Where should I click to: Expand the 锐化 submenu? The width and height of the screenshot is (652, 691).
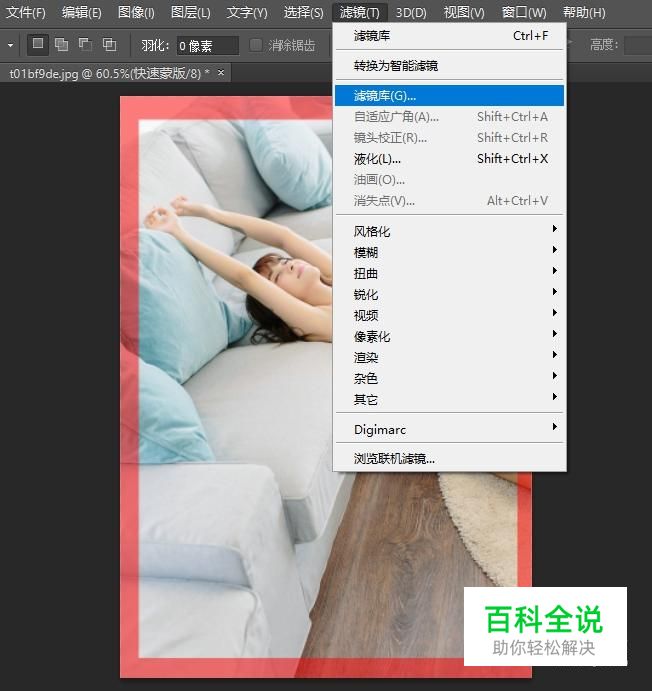click(x=449, y=294)
